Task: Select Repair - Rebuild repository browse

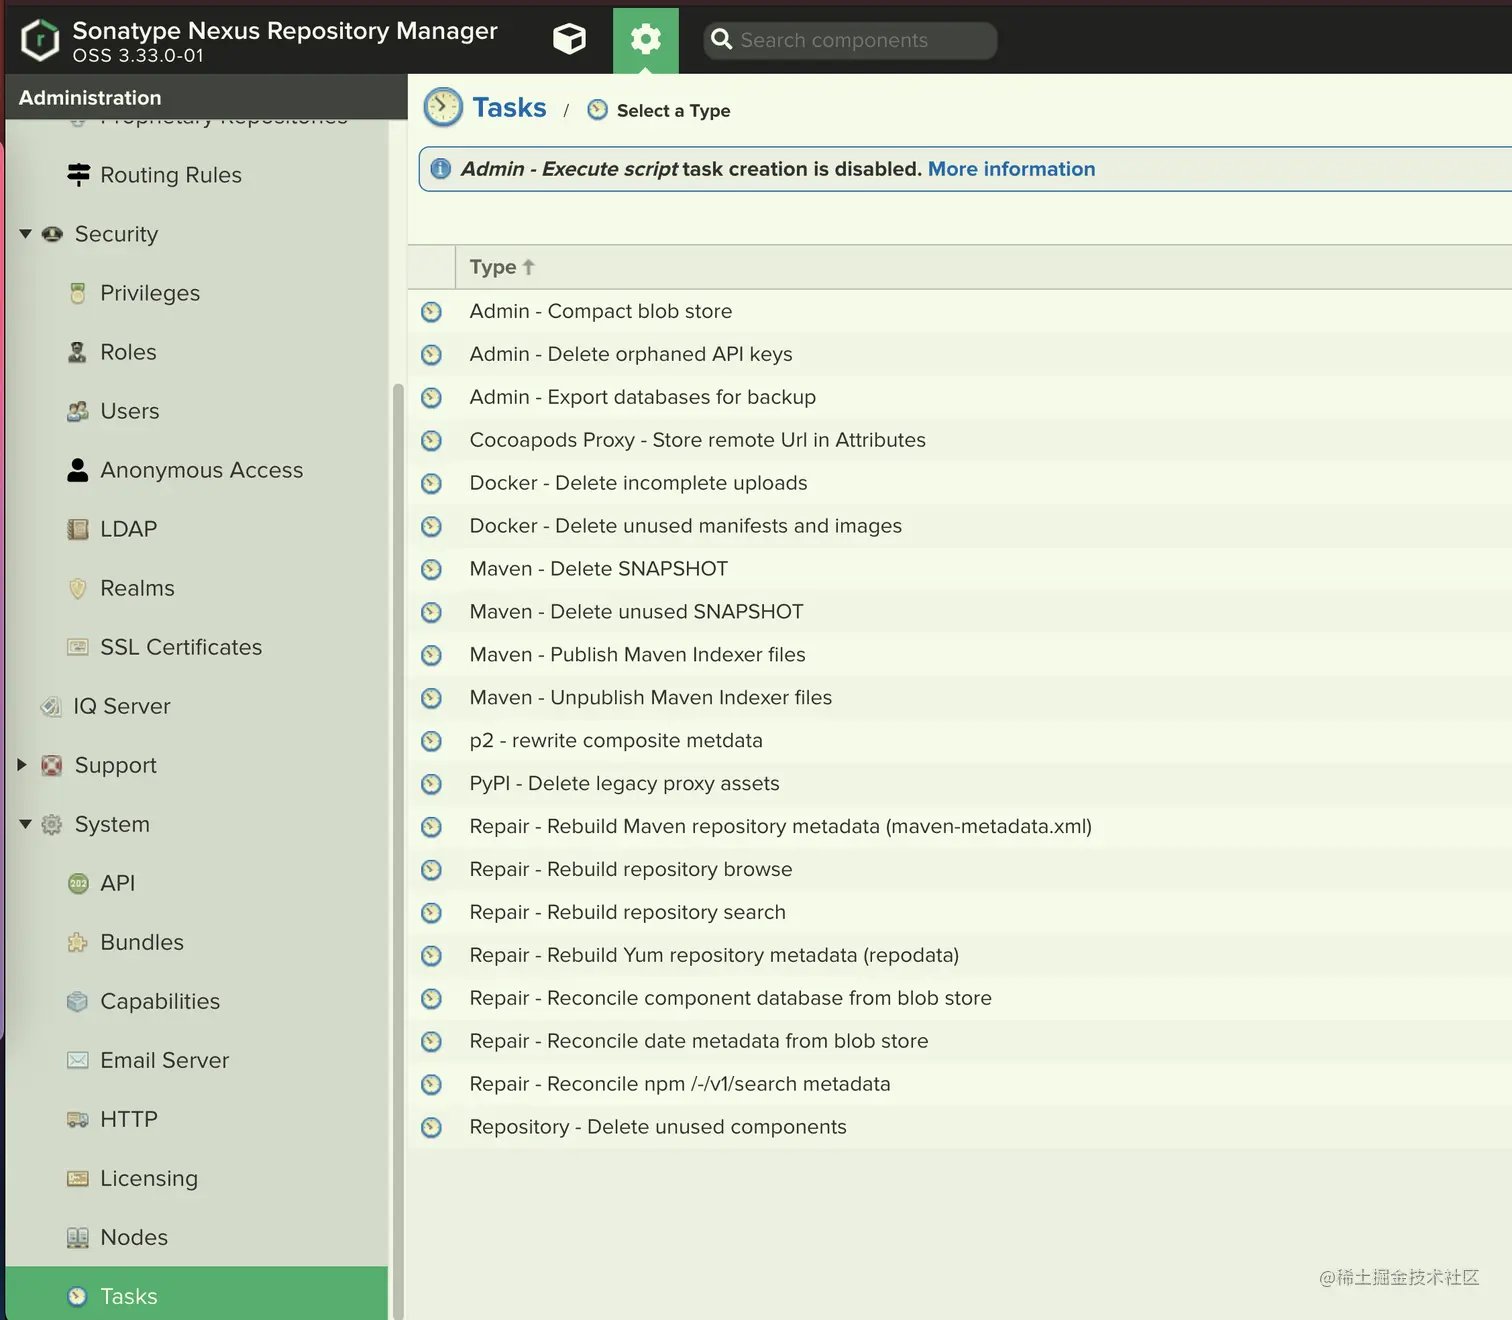Action: click(x=960, y=870)
